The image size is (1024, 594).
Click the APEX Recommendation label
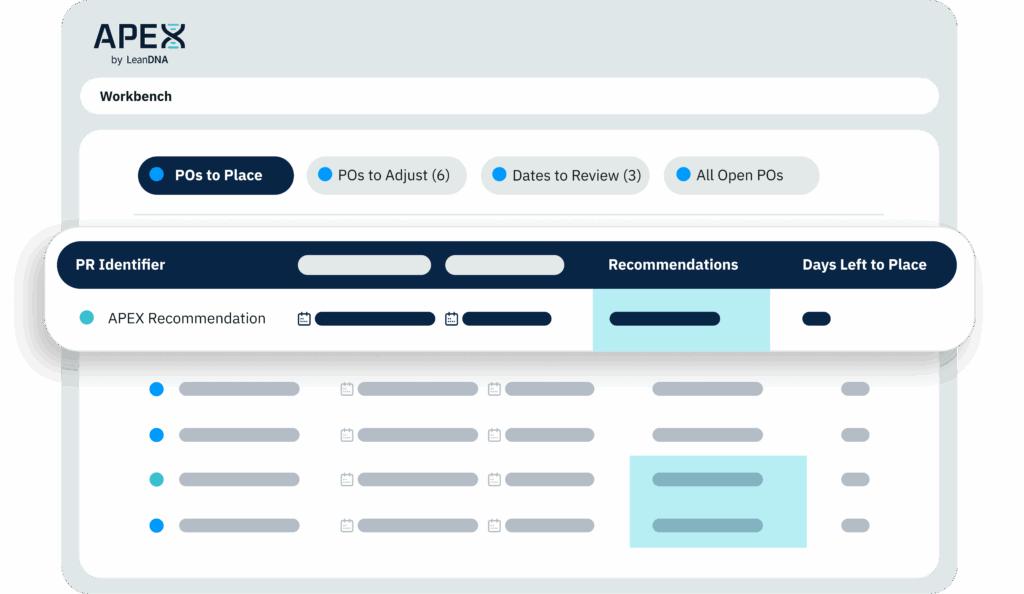[188, 318]
